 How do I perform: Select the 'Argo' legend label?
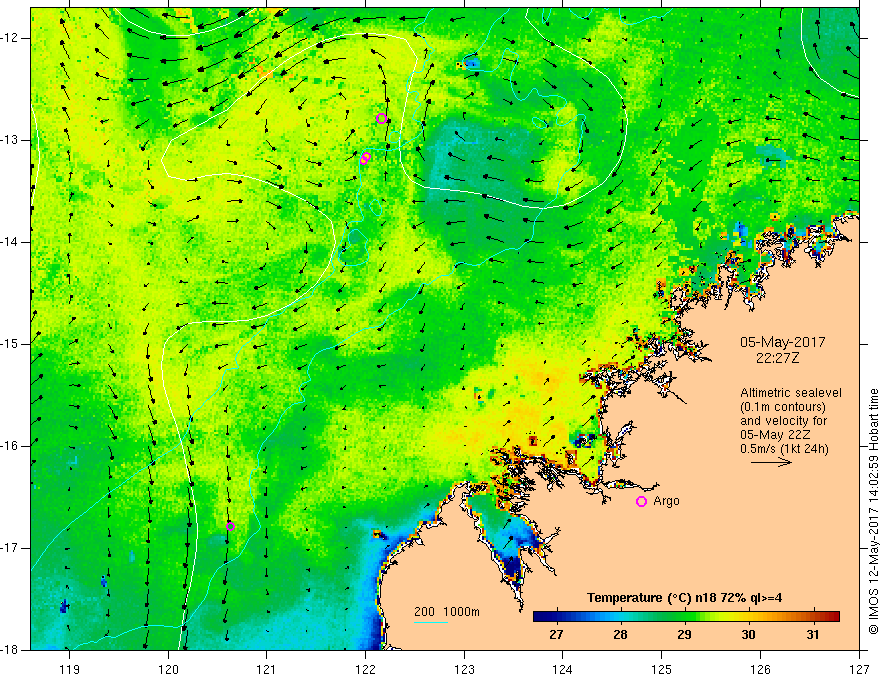(666, 501)
